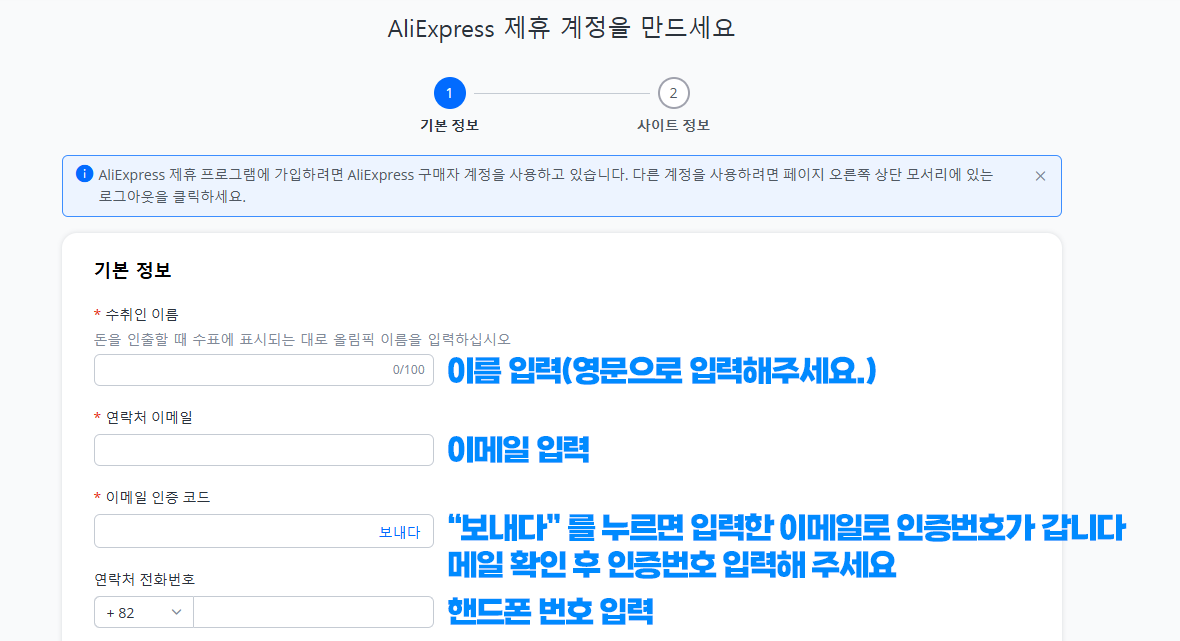Focus the 연락처 전화번호 number field
This screenshot has height=641, width=1180.
[x=313, y=612]
